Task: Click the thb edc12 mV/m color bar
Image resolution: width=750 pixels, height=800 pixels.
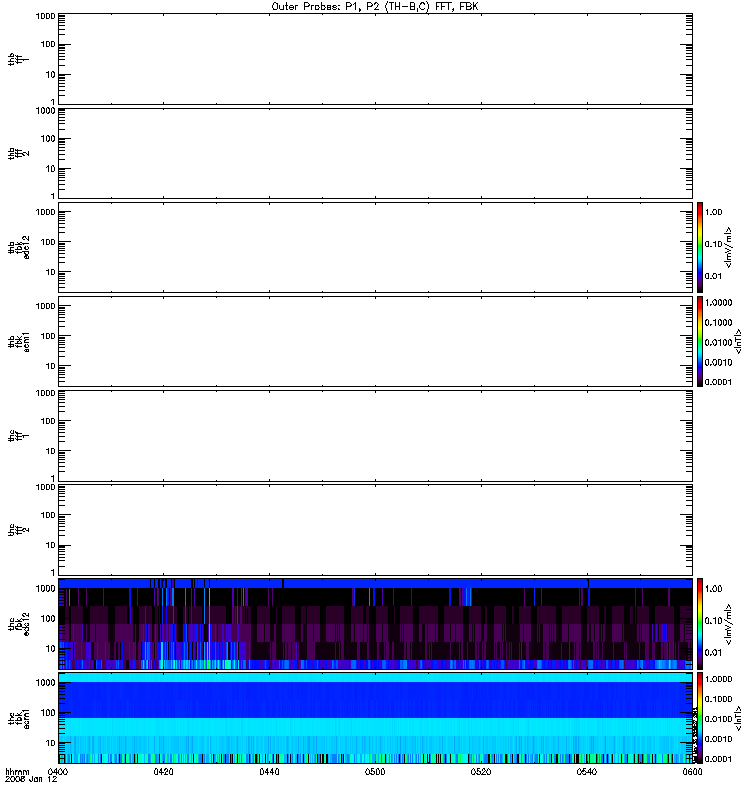Action: coord(700,247)
